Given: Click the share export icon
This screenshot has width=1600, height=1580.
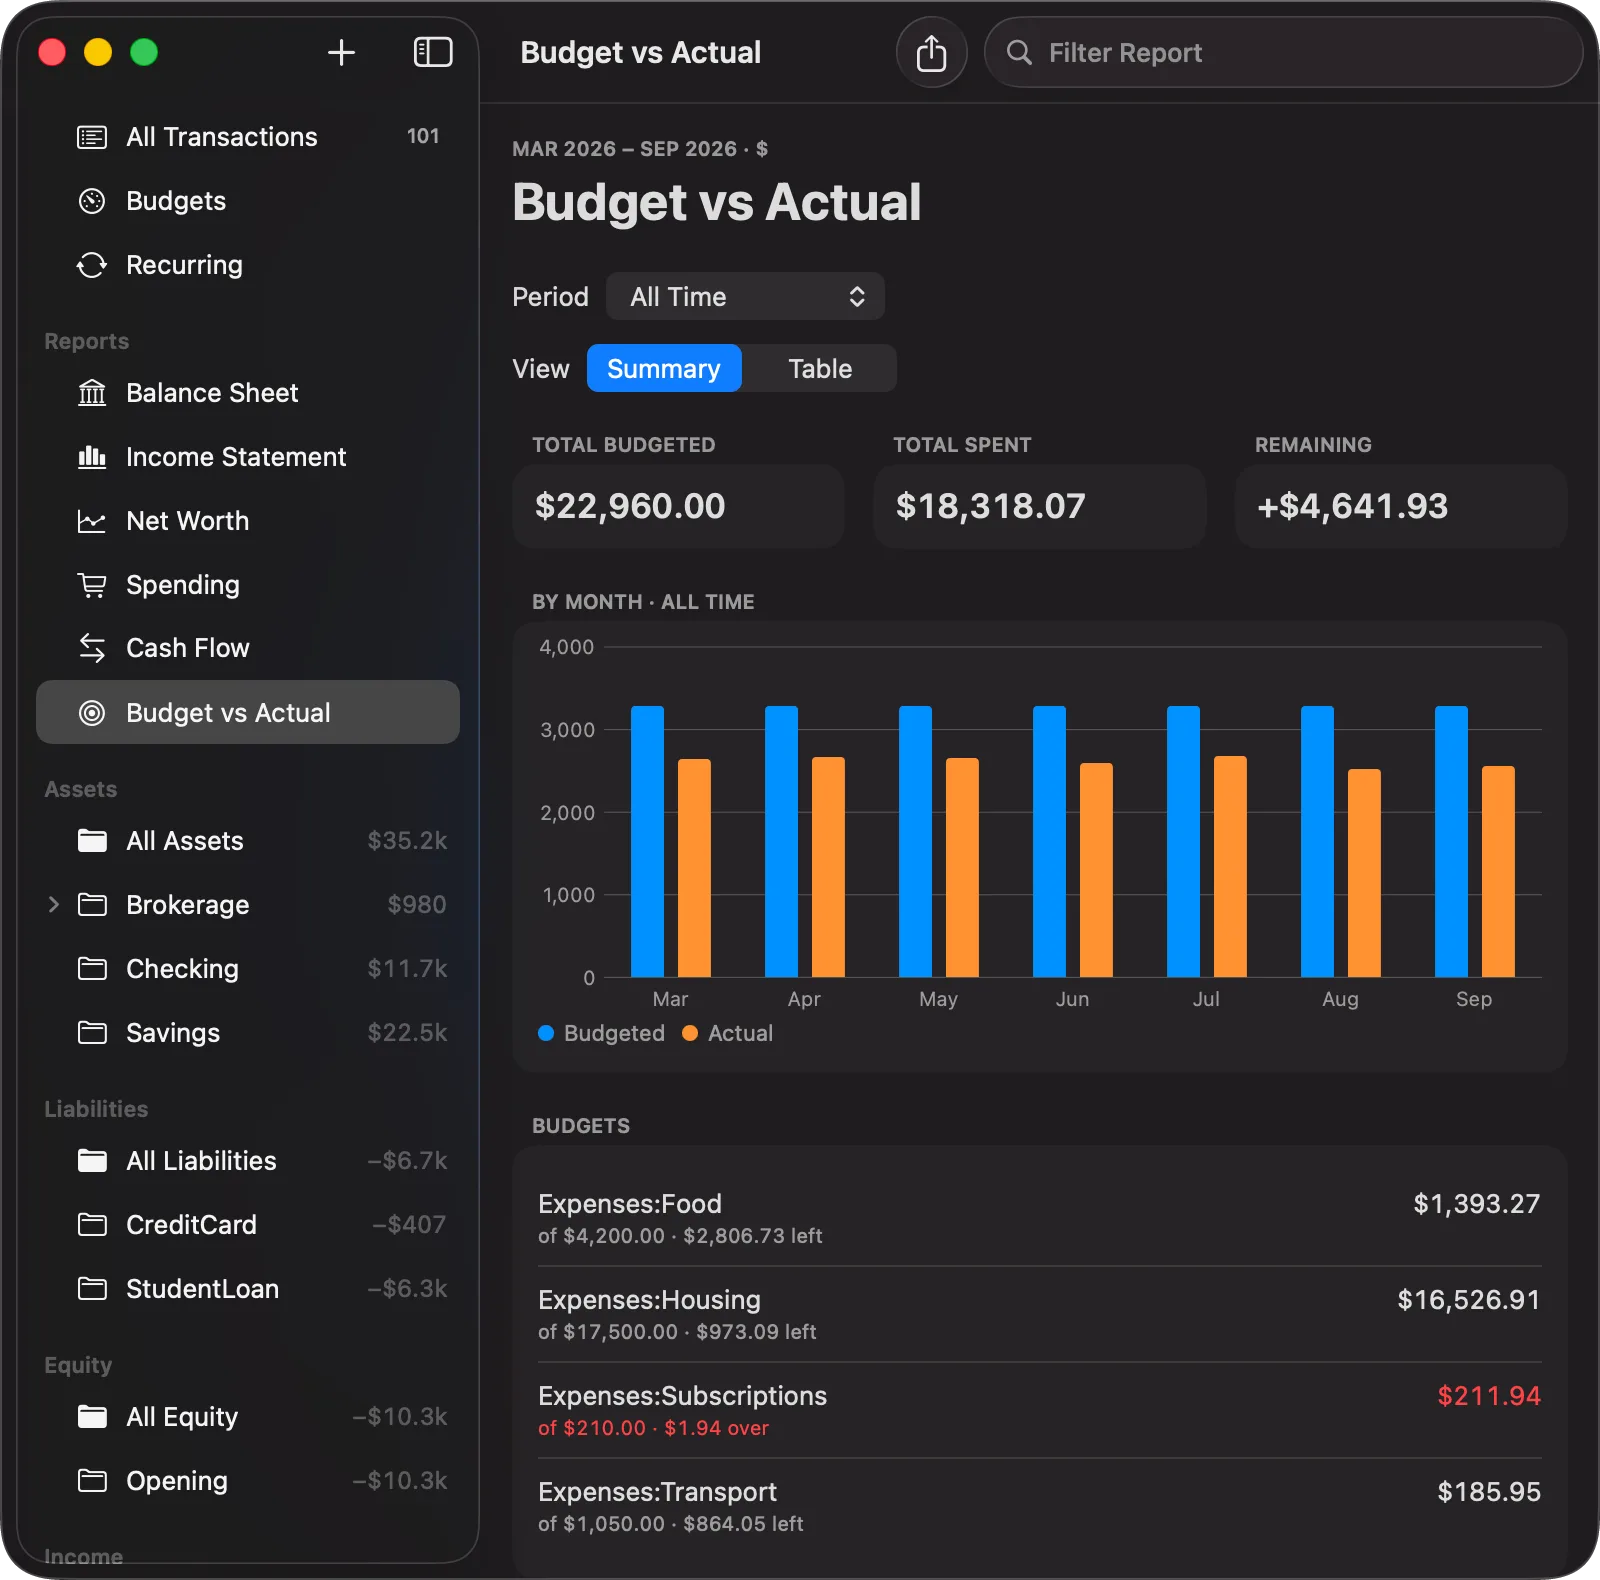Looking at the screenshot, I should click(931, 53).
